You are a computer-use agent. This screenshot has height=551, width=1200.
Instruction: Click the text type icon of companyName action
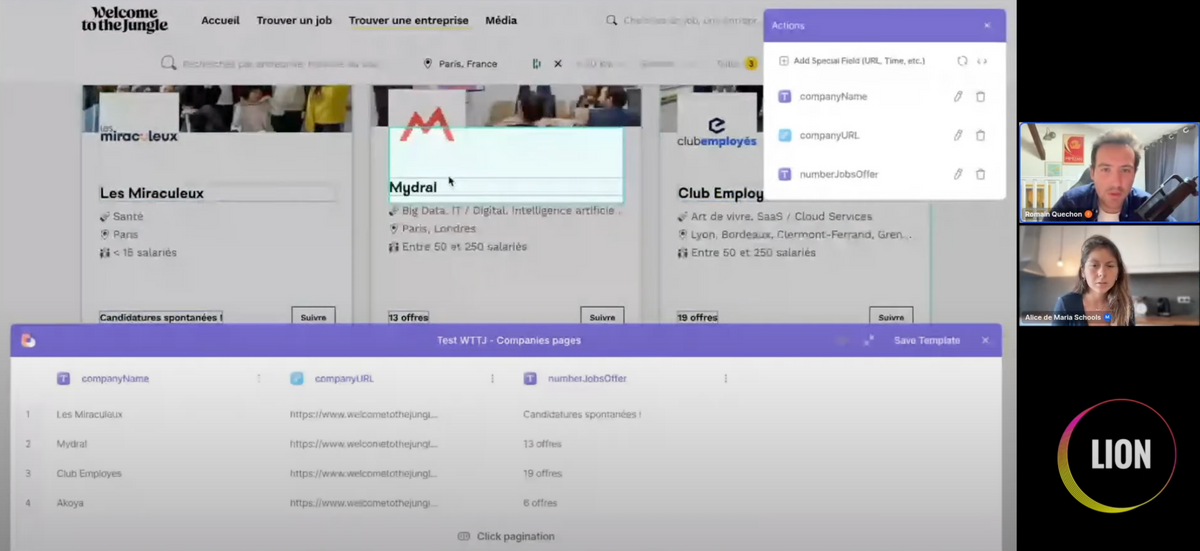785,97
